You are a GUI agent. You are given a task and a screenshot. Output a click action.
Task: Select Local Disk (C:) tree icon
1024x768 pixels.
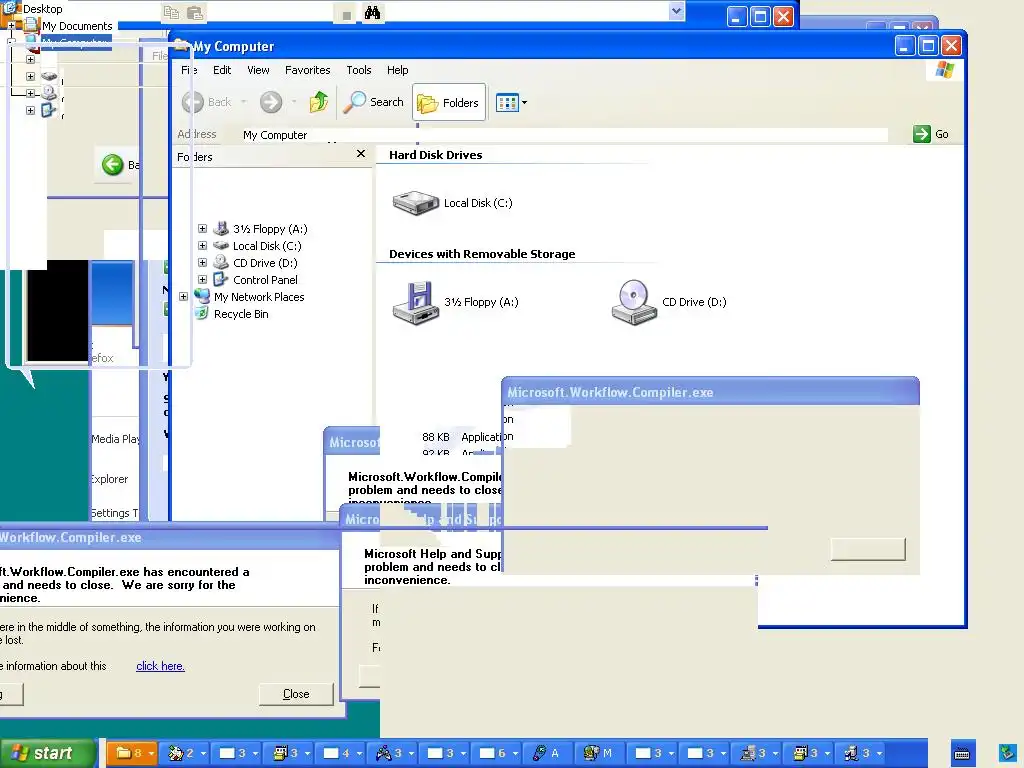pyautogui.click(x=221, y=246)
